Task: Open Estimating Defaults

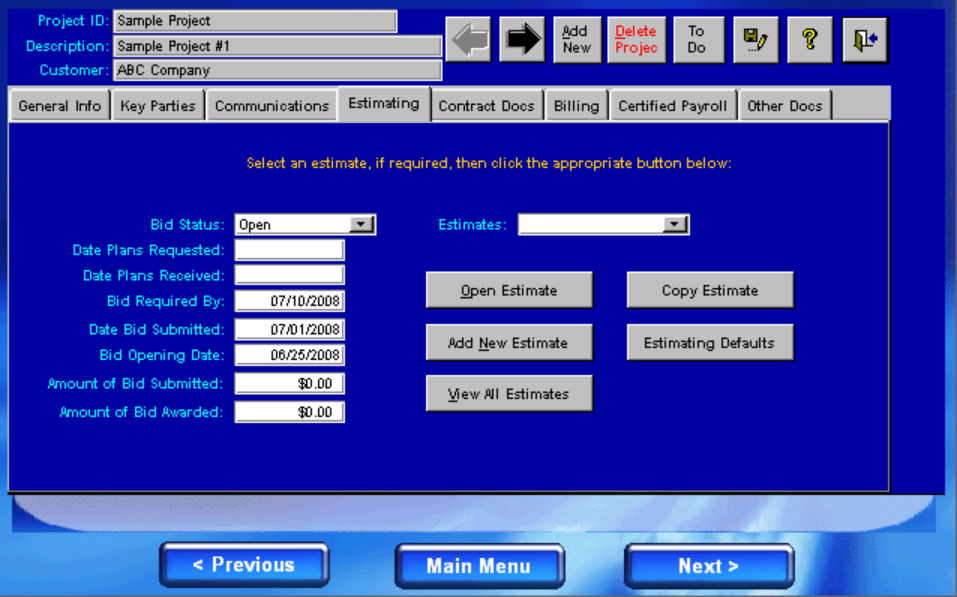Action: pos(710,342)
